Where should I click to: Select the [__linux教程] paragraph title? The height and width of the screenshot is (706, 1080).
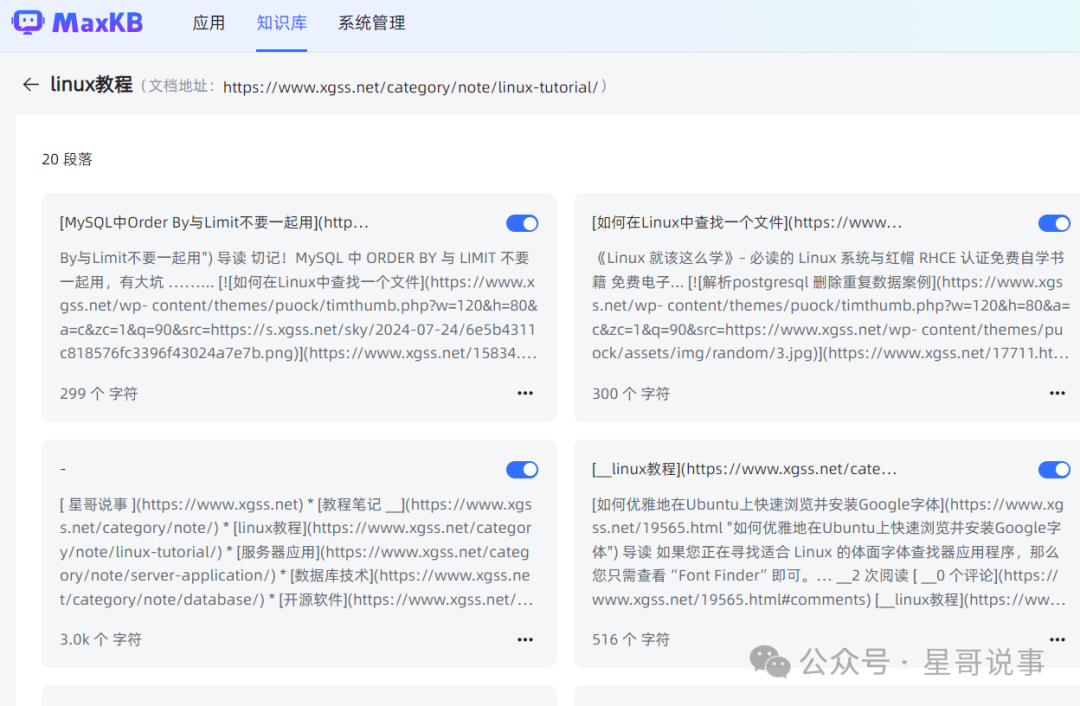(x=745, y=469)
